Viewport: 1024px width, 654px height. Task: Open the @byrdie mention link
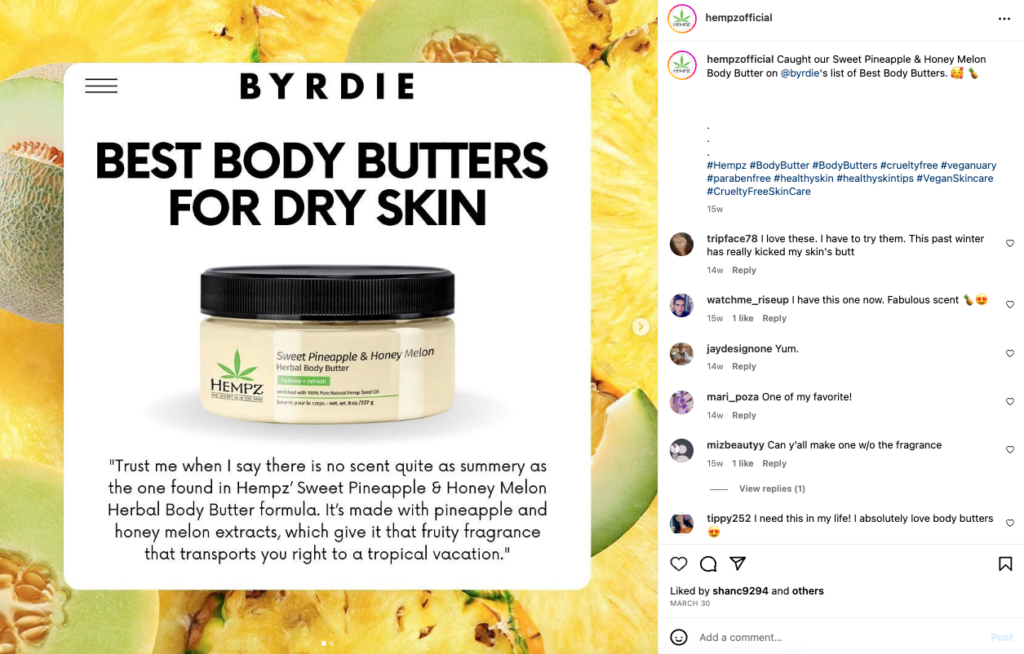pos(799,73)
